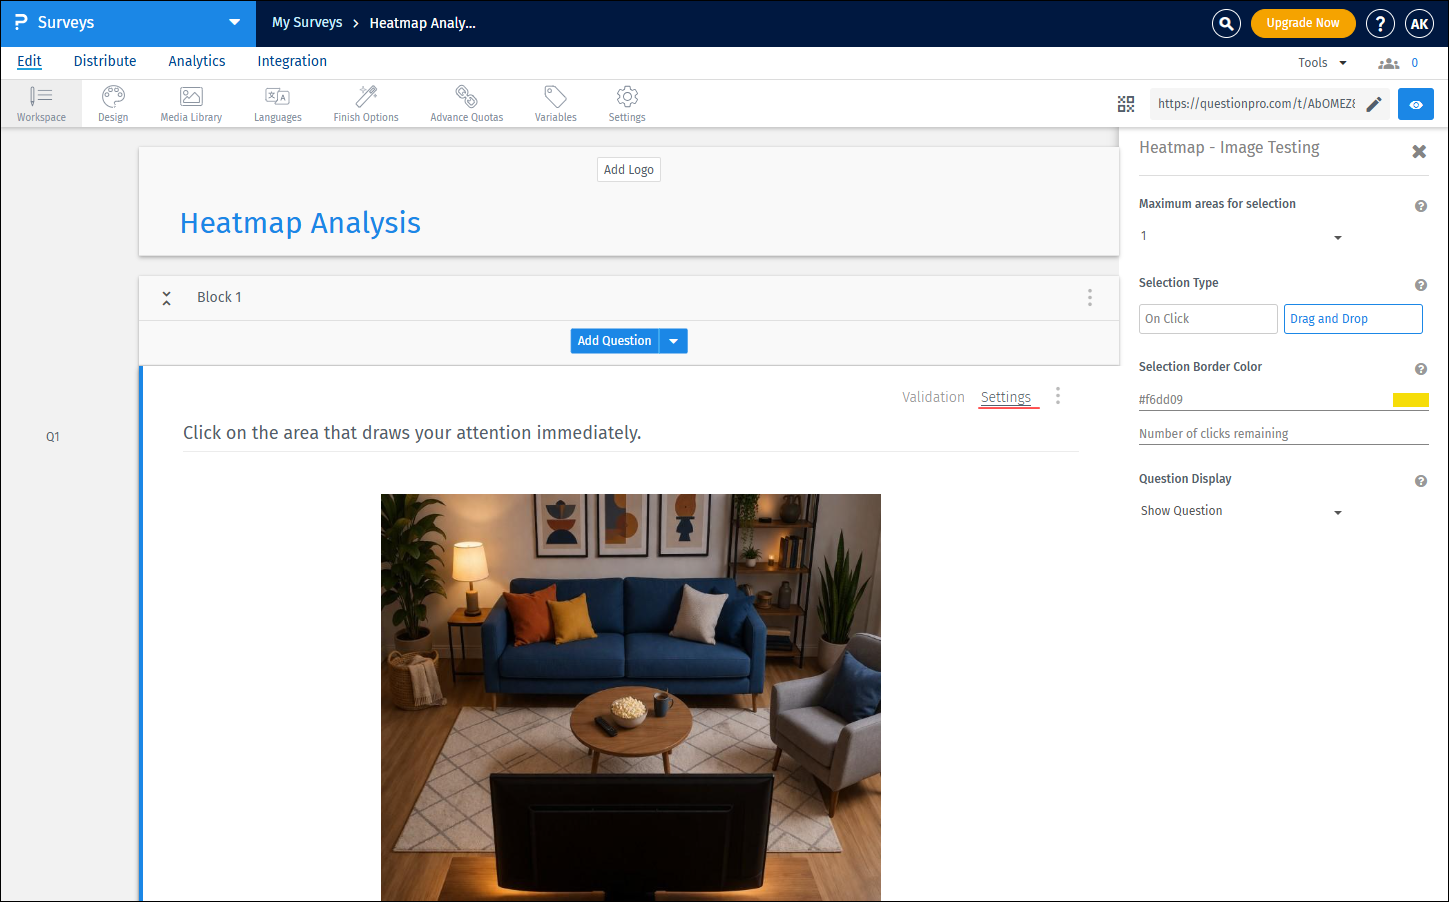This screenshot has width=1449, height=902.
Task: Open the Design settings
Action: click(x=112, y=103)
